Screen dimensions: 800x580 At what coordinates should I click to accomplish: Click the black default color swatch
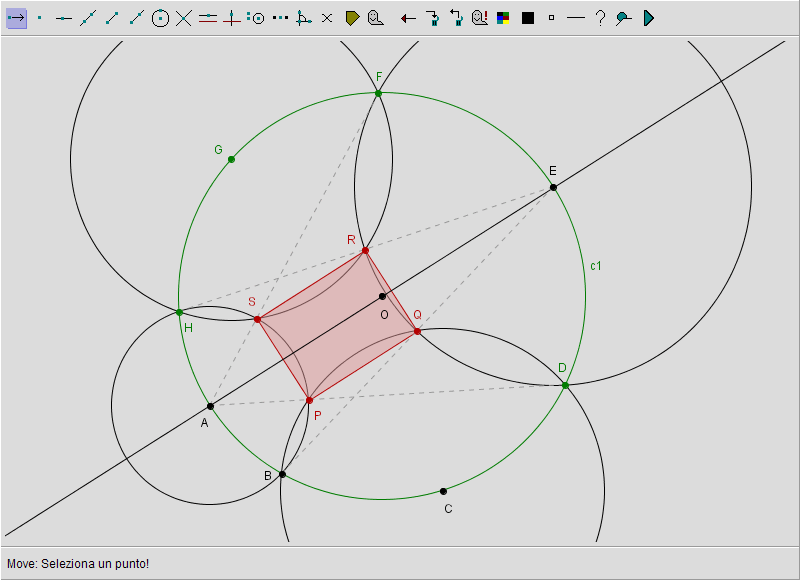click(528, 18)
